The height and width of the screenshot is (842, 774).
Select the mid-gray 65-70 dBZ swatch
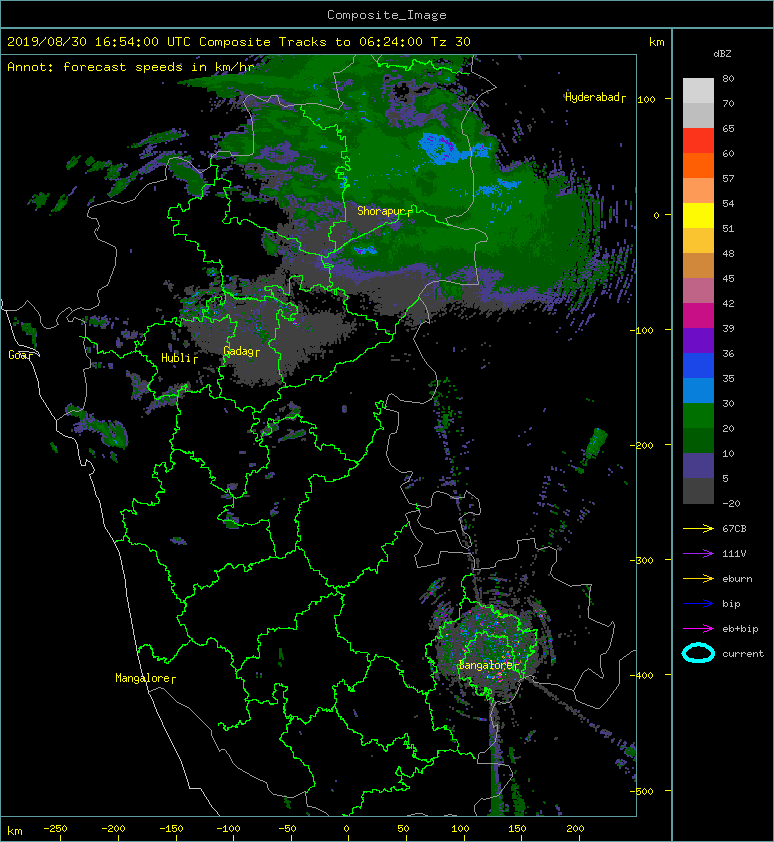(x=698, y=116)
